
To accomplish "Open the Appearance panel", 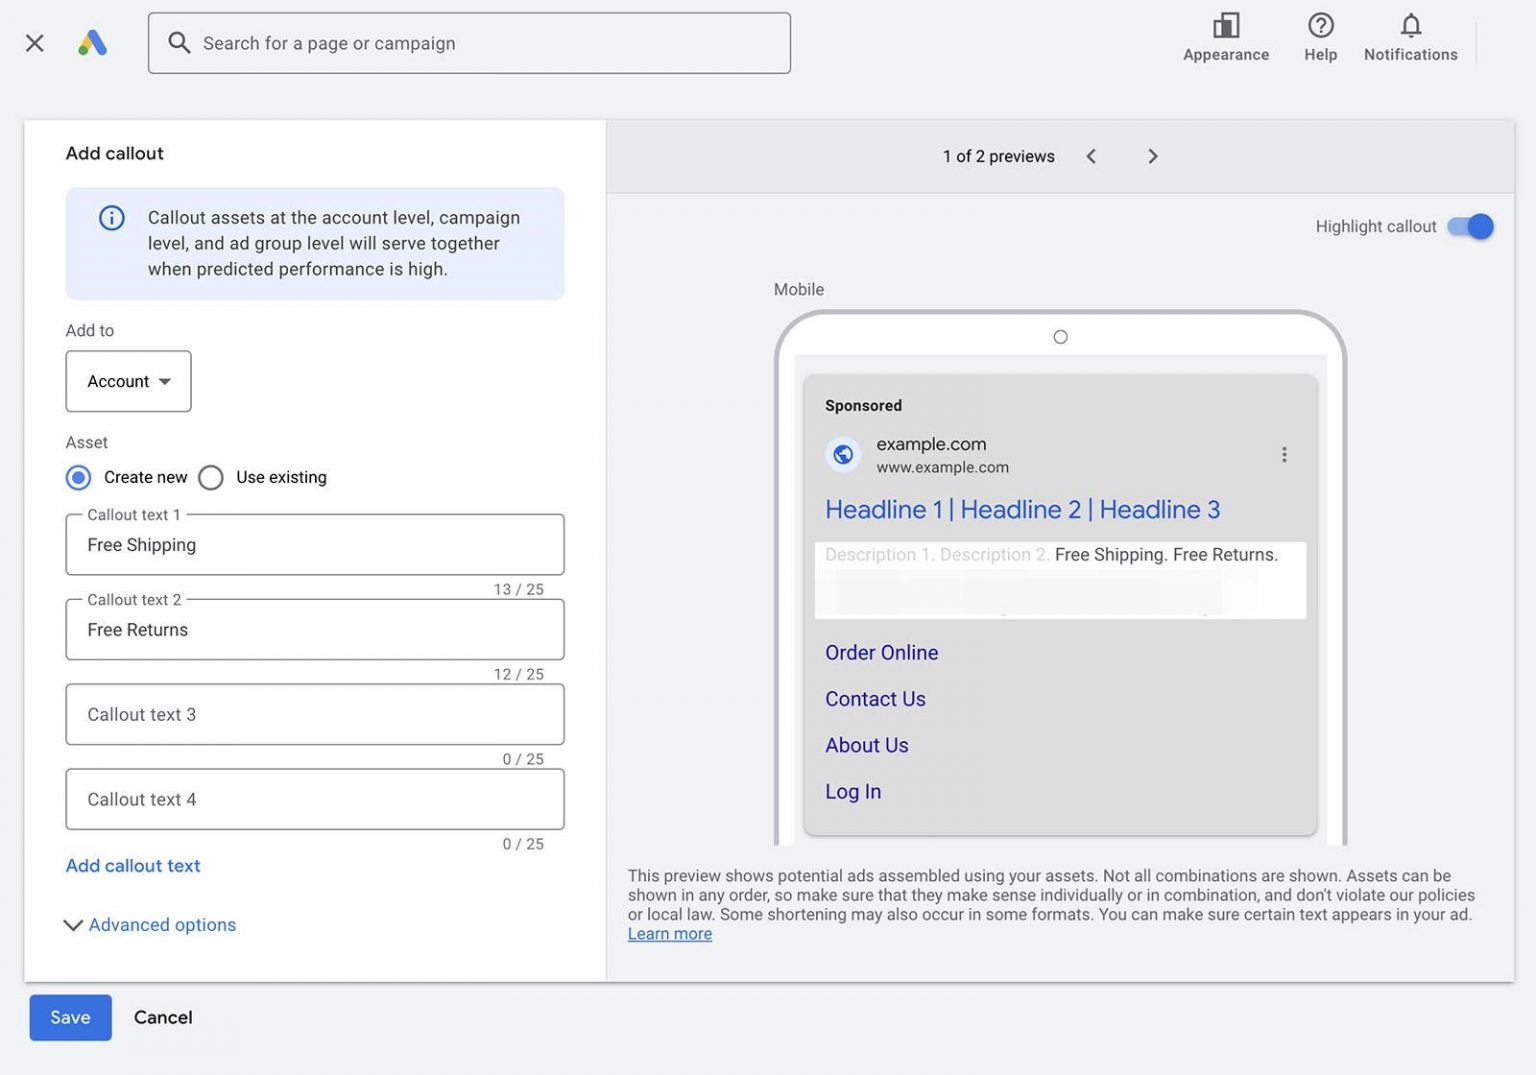I will click(x=1225, y=35).
